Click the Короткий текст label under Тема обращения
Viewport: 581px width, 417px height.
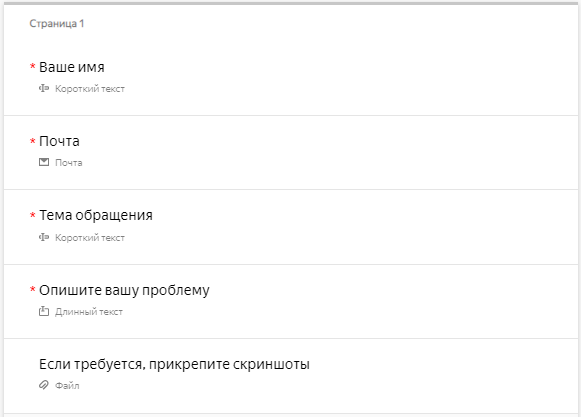tap(90, 238)
